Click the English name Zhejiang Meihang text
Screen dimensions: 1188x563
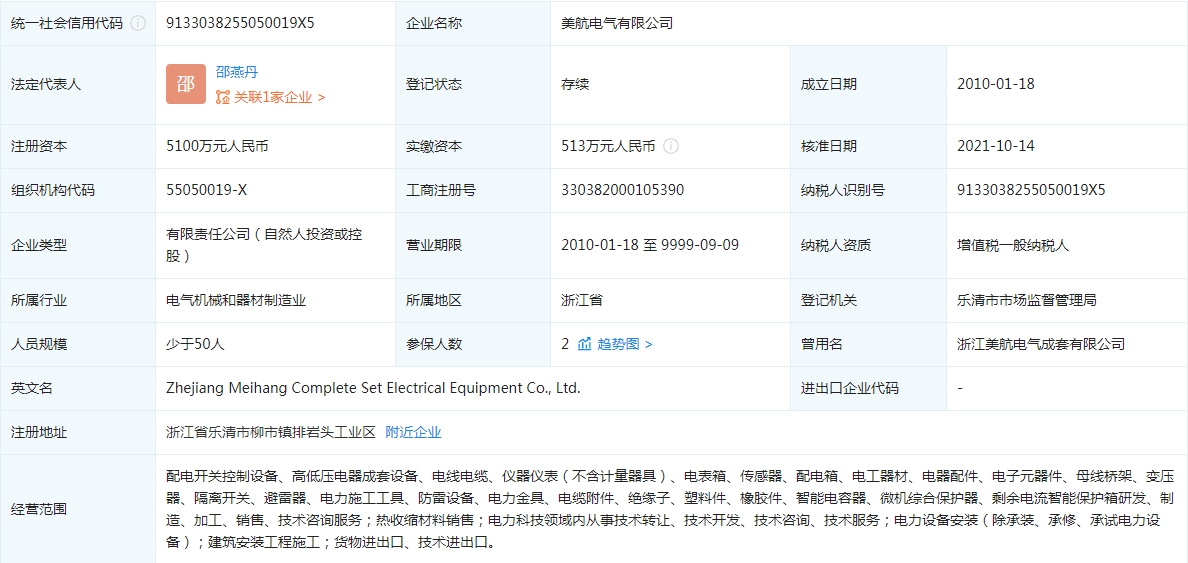pos(373,388)
